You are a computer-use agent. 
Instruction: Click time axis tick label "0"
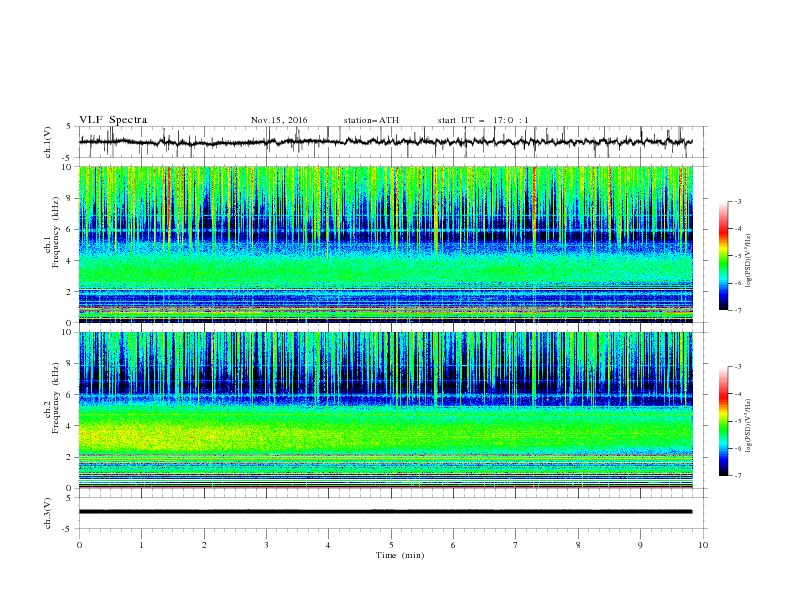click(x=79, y=545)
